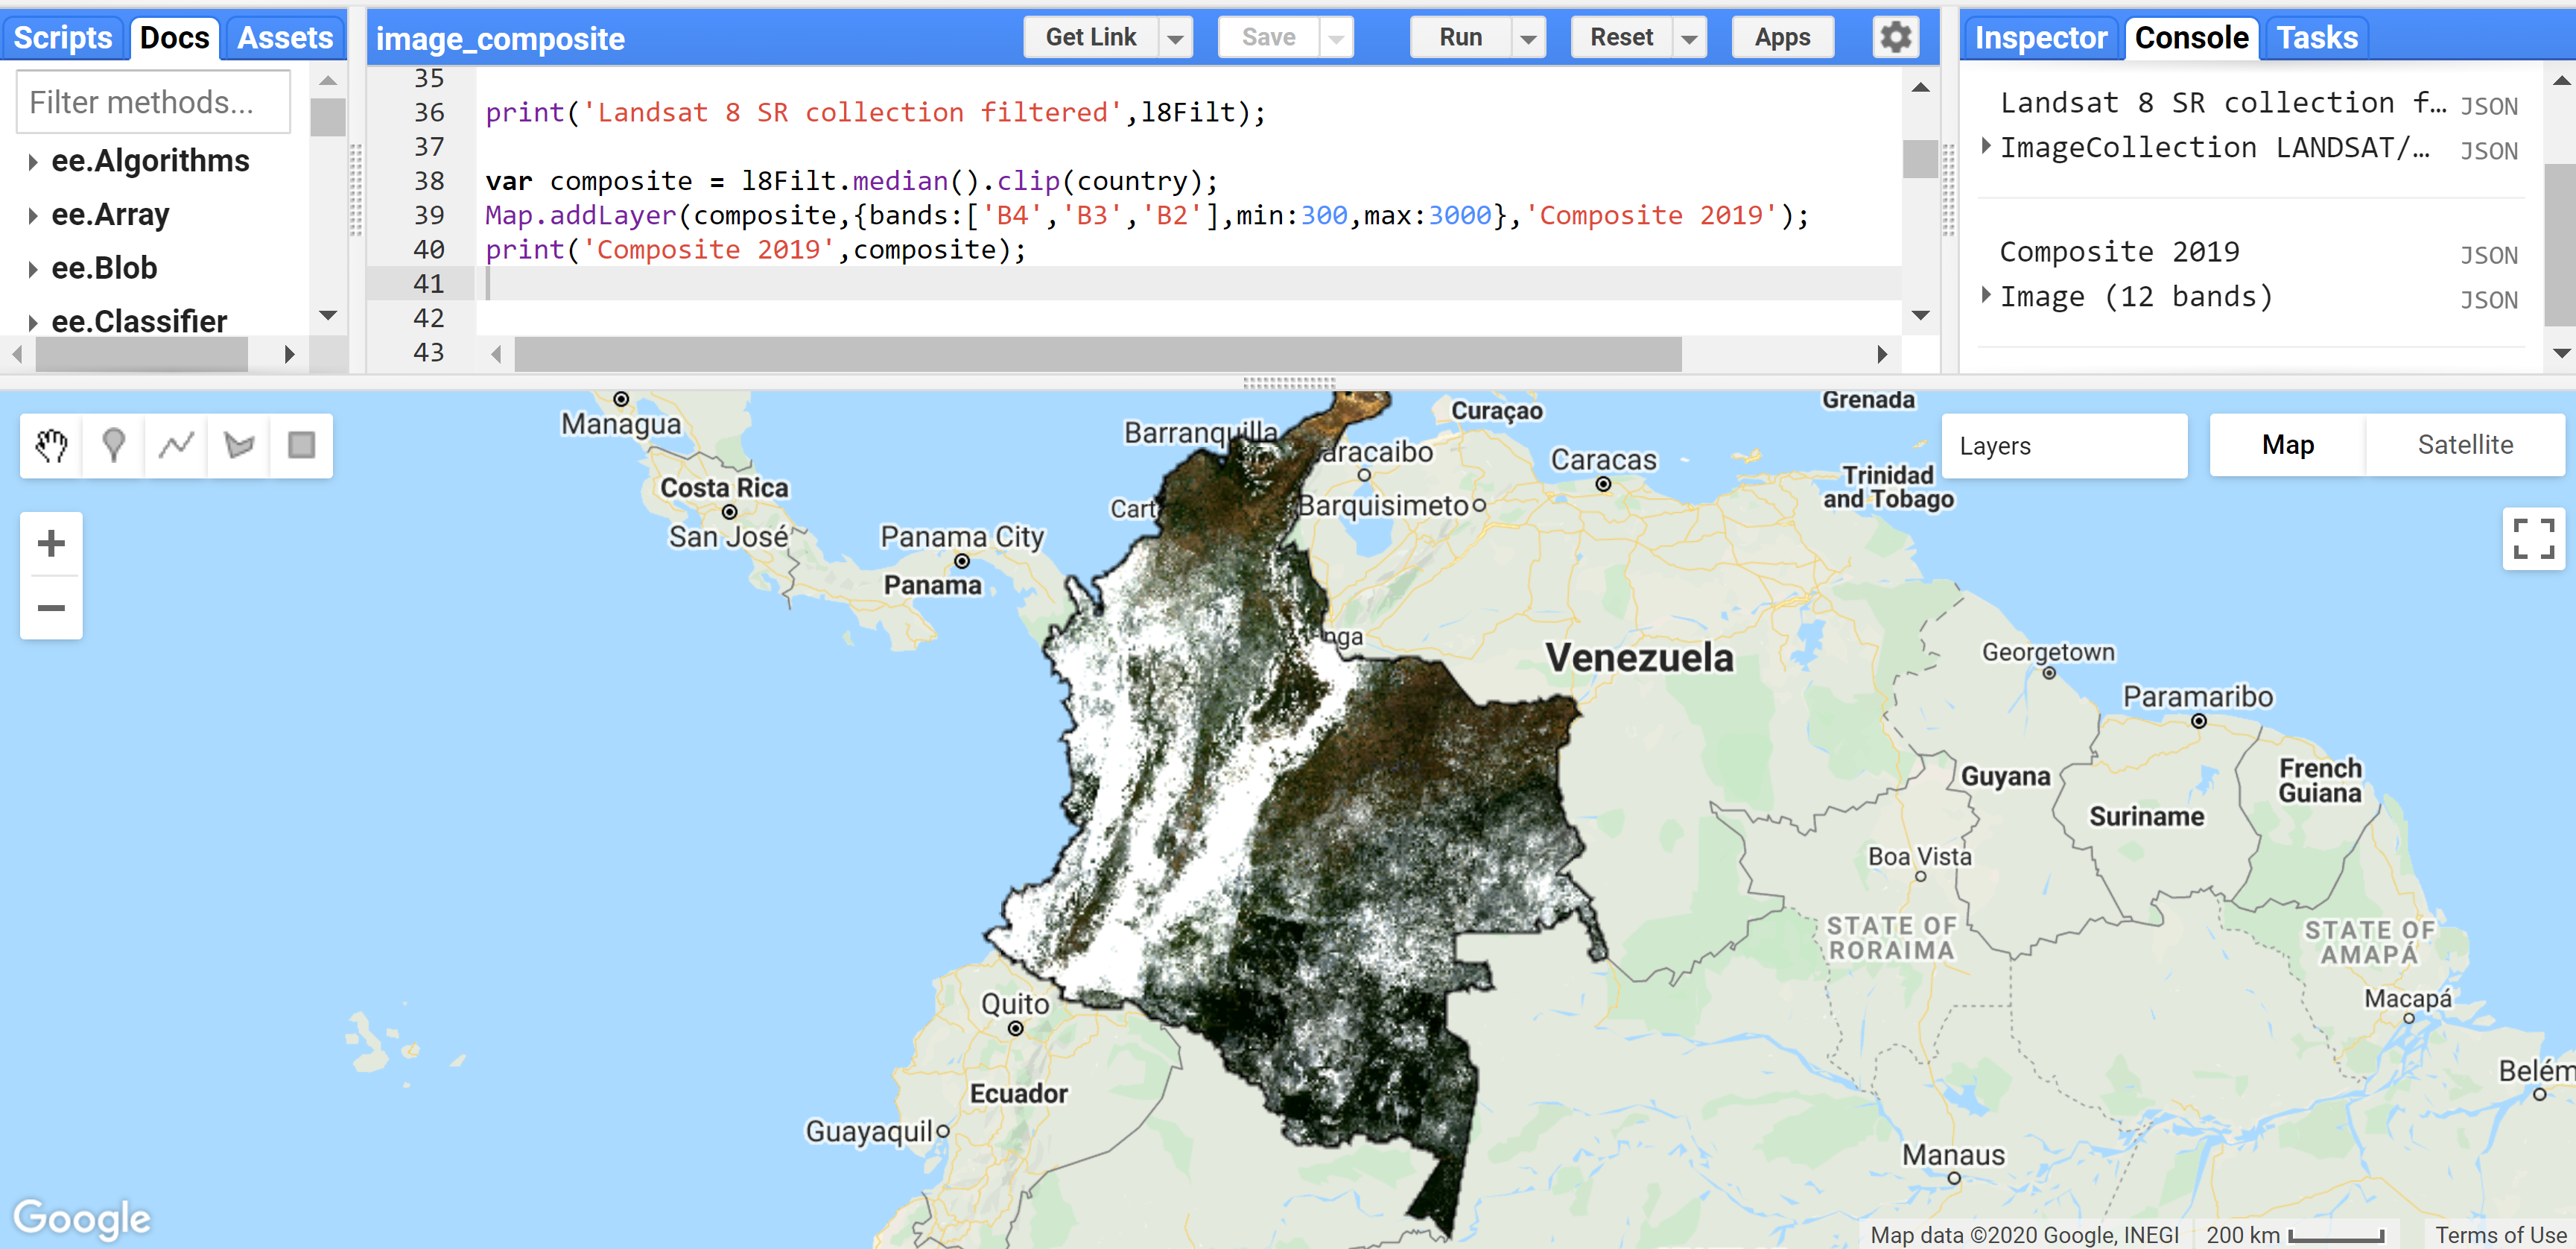Select the draw rectangle tool

pyautogui.click(x=301, y=445)
